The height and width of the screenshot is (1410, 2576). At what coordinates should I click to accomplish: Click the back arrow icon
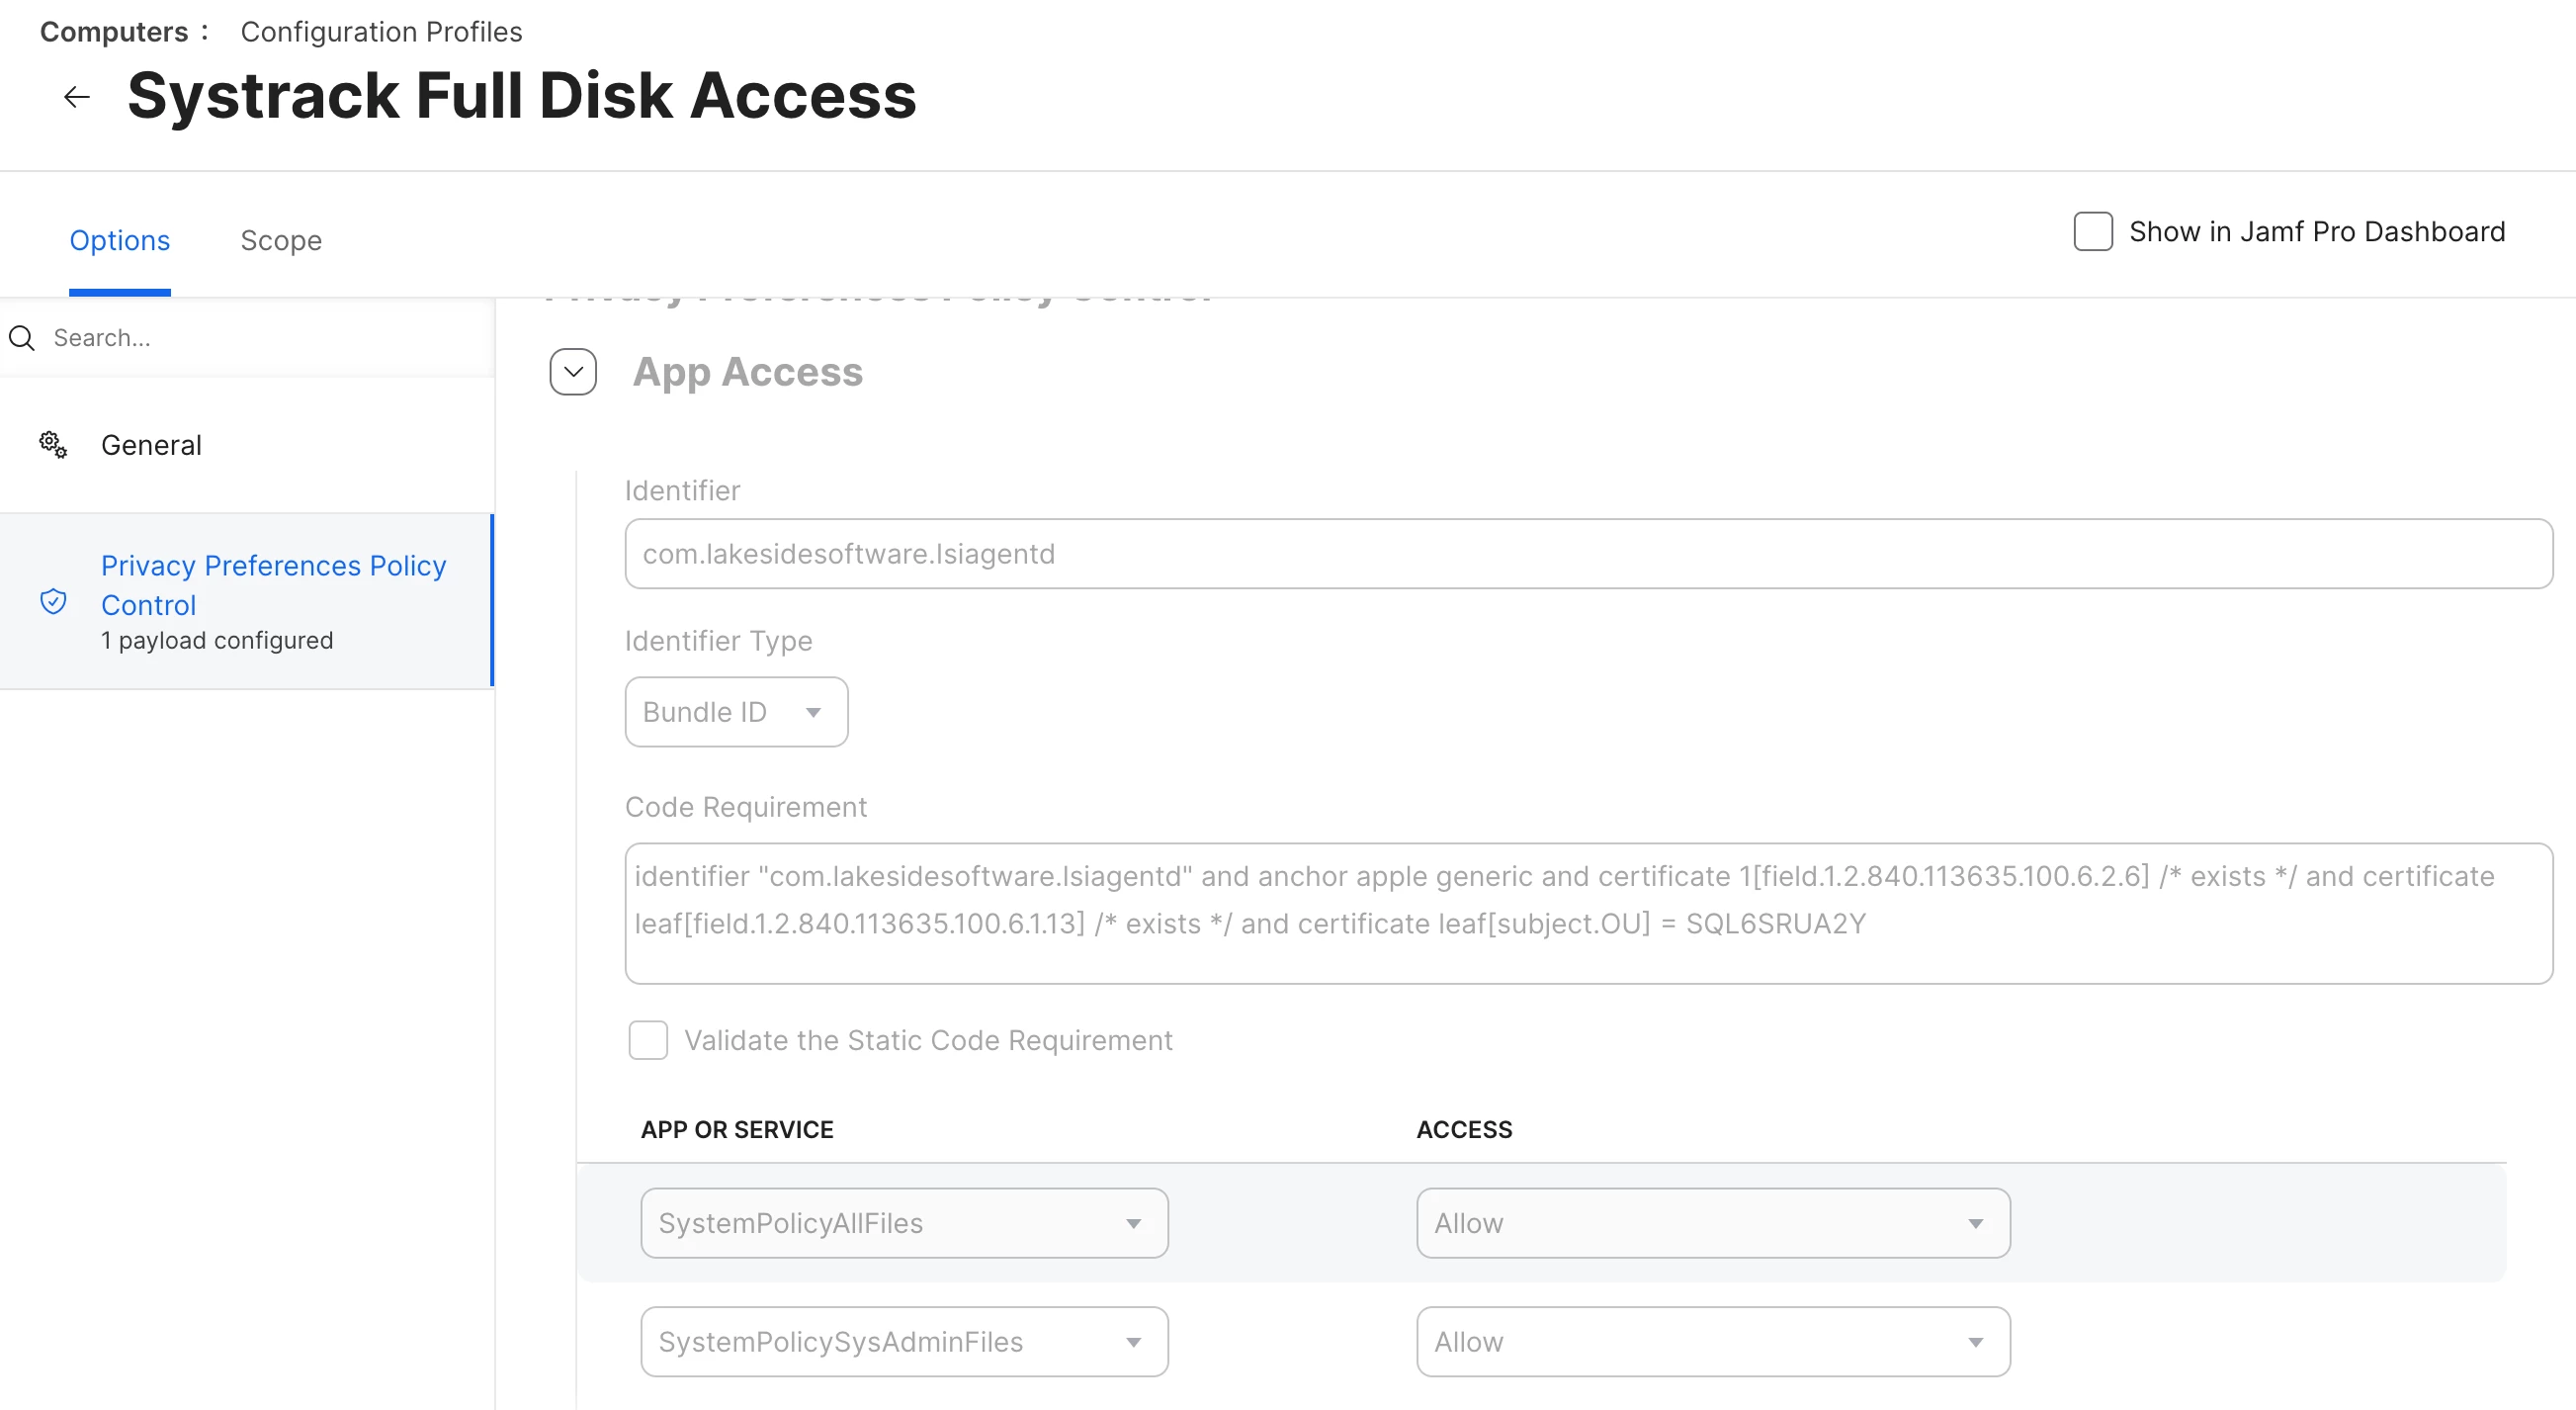[76, 97]
